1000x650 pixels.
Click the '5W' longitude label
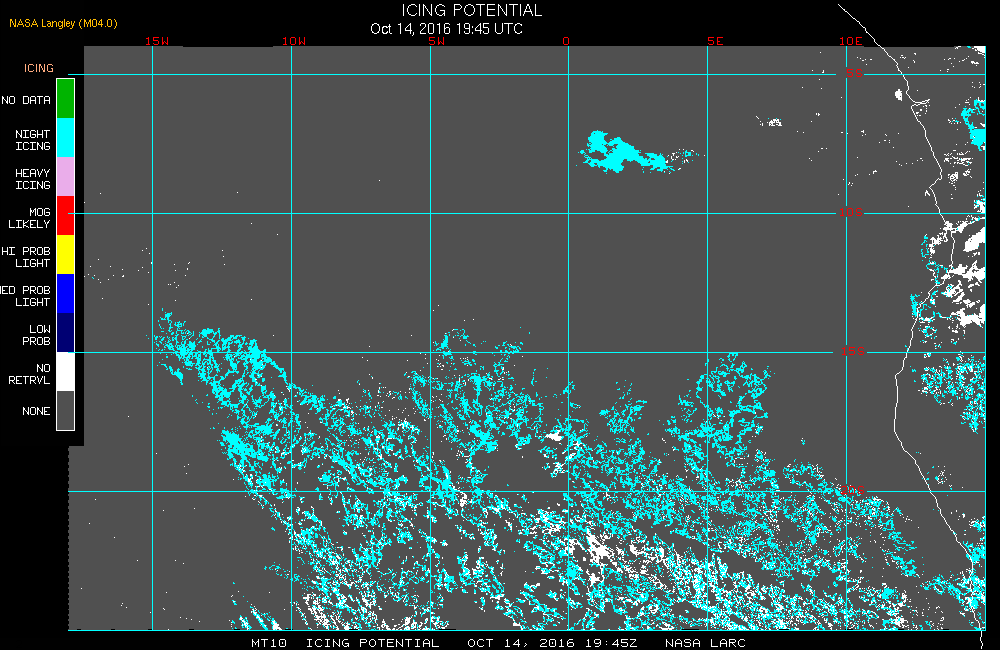[437, 41]
